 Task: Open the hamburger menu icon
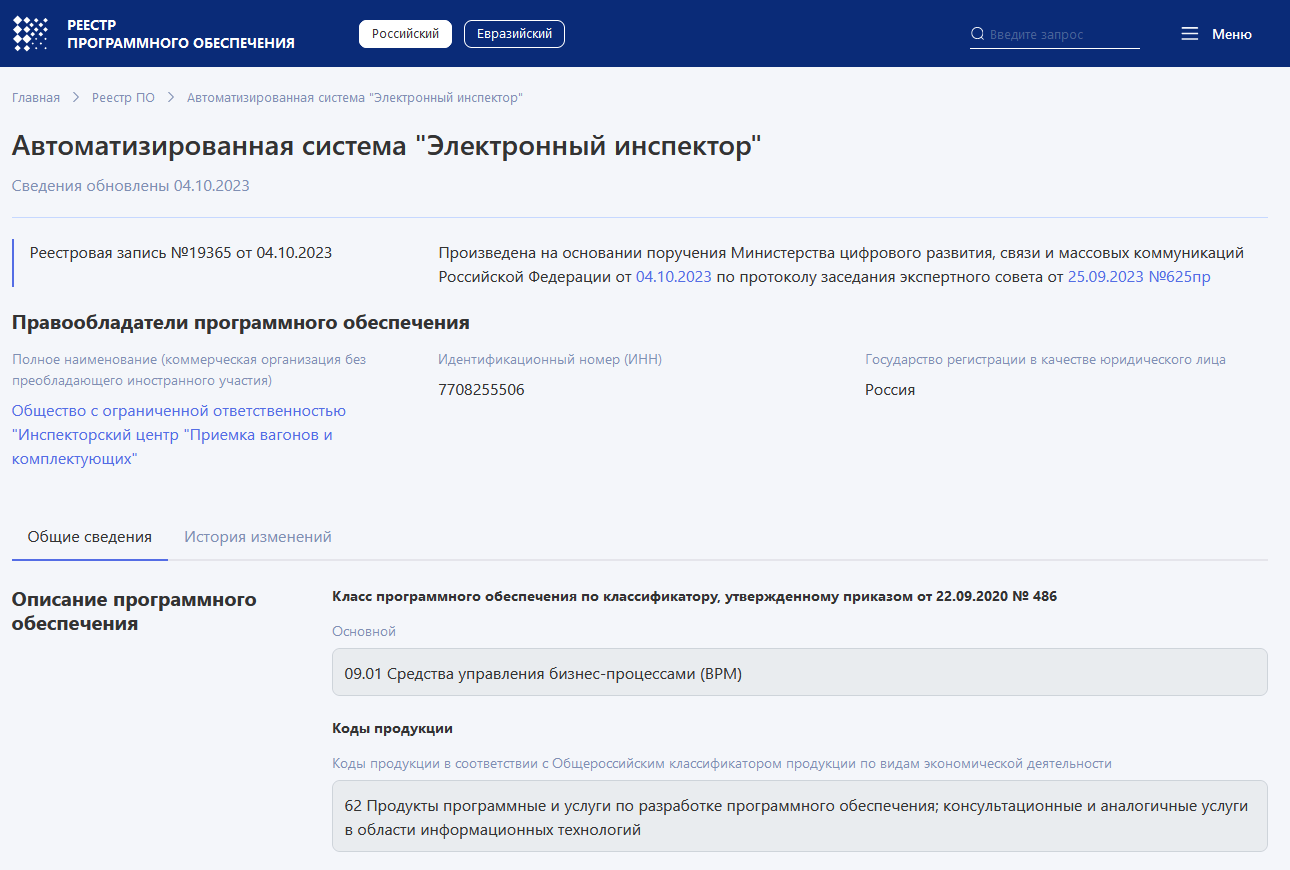1189,34
